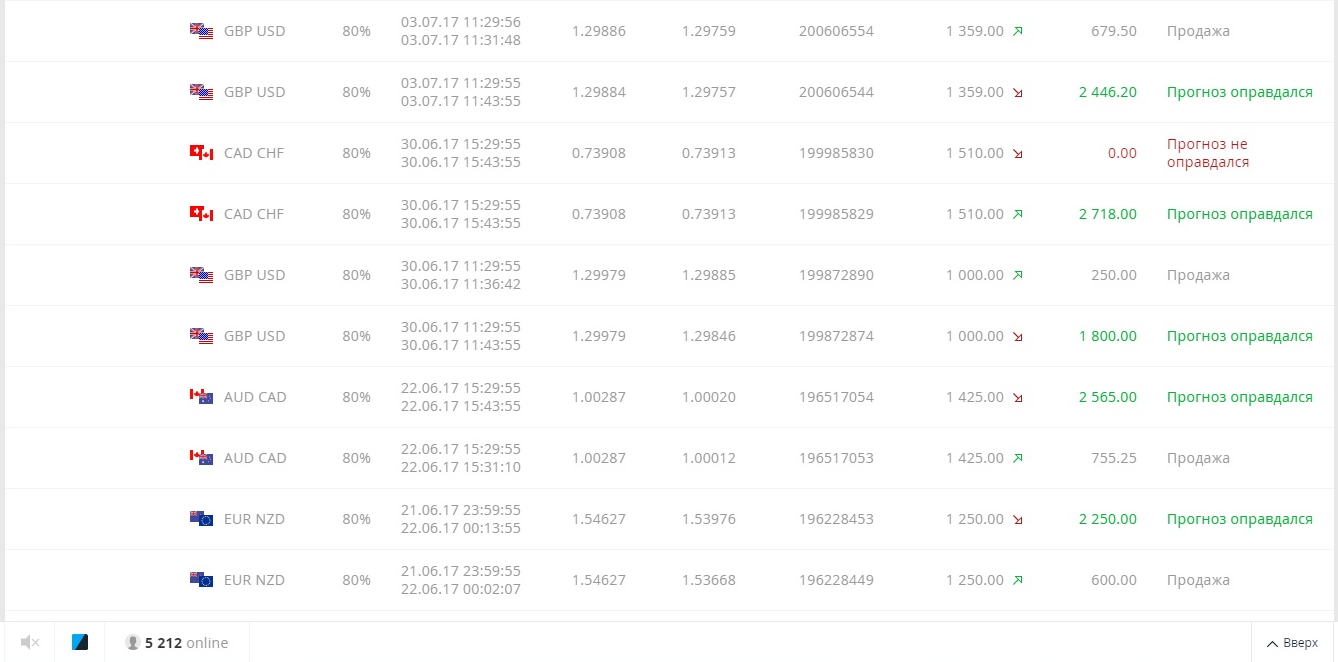Click the Продажа status for trade 200606554
This screenshot has height=662, width=1338.
[x=1198, y=31]
